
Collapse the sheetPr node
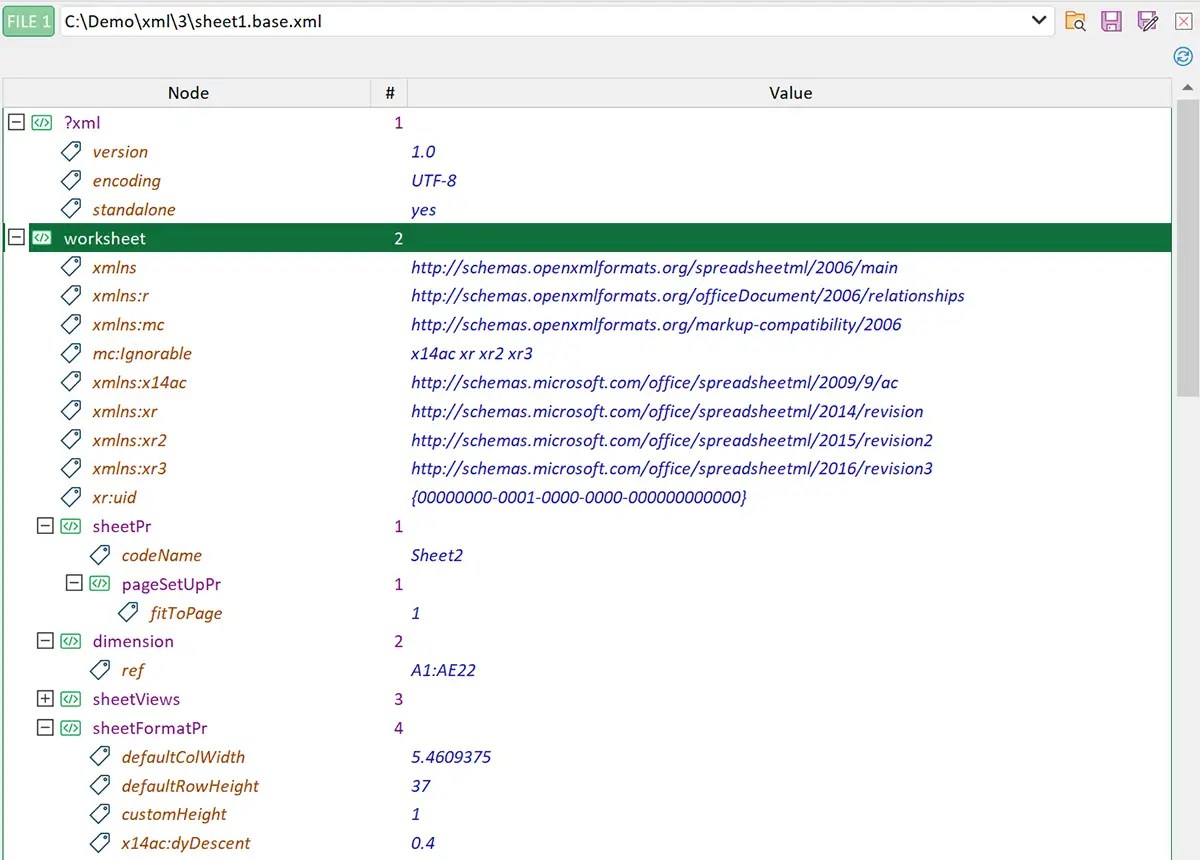click(44, 526)
